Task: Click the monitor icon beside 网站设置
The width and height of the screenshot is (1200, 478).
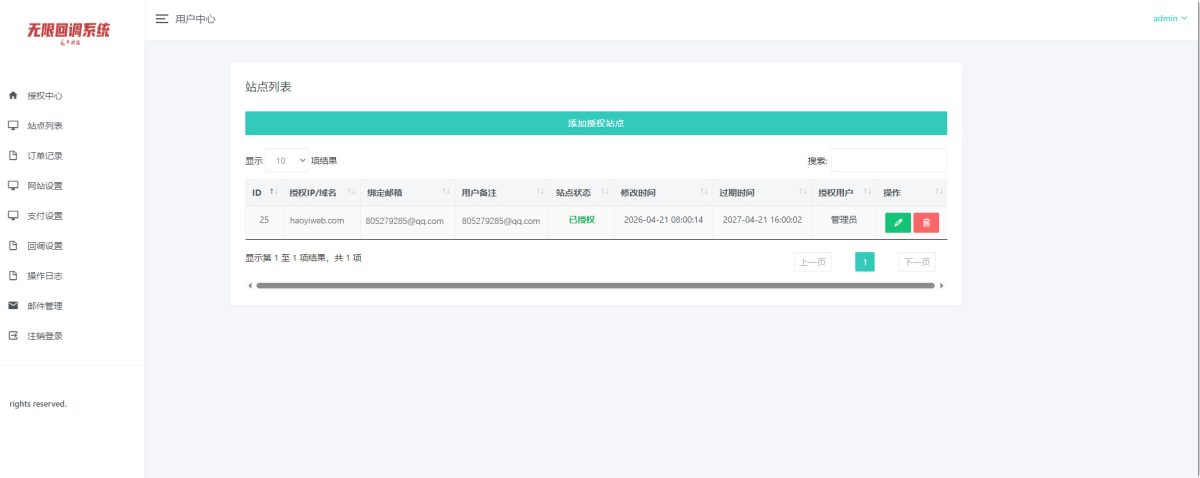Action: 13,186
